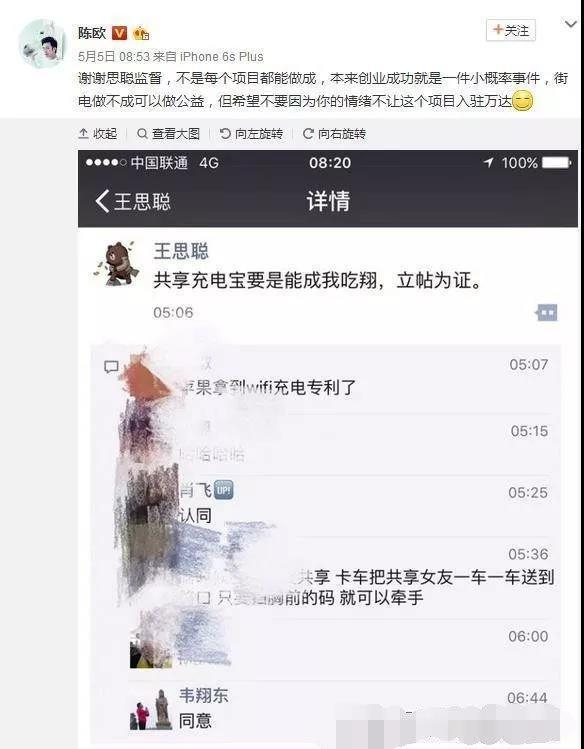Collapse the image with 收起
This screenshot has width=584, height=749.
click(x=98, y=134)
